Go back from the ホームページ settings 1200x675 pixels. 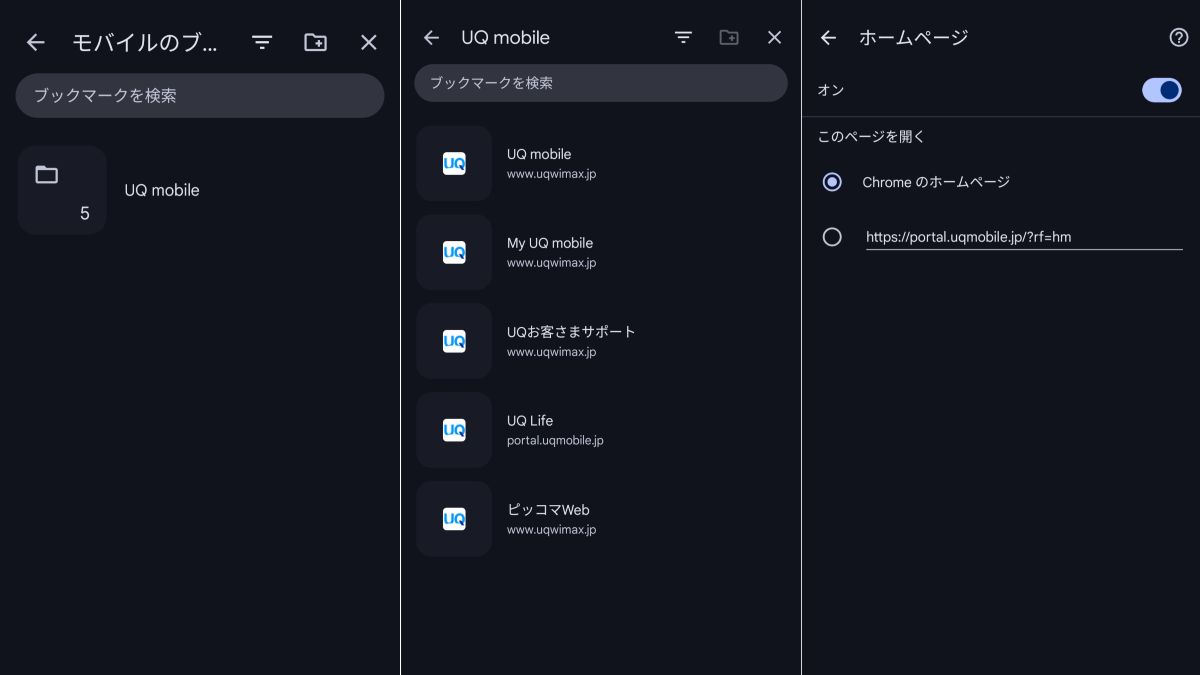(828, 38)
